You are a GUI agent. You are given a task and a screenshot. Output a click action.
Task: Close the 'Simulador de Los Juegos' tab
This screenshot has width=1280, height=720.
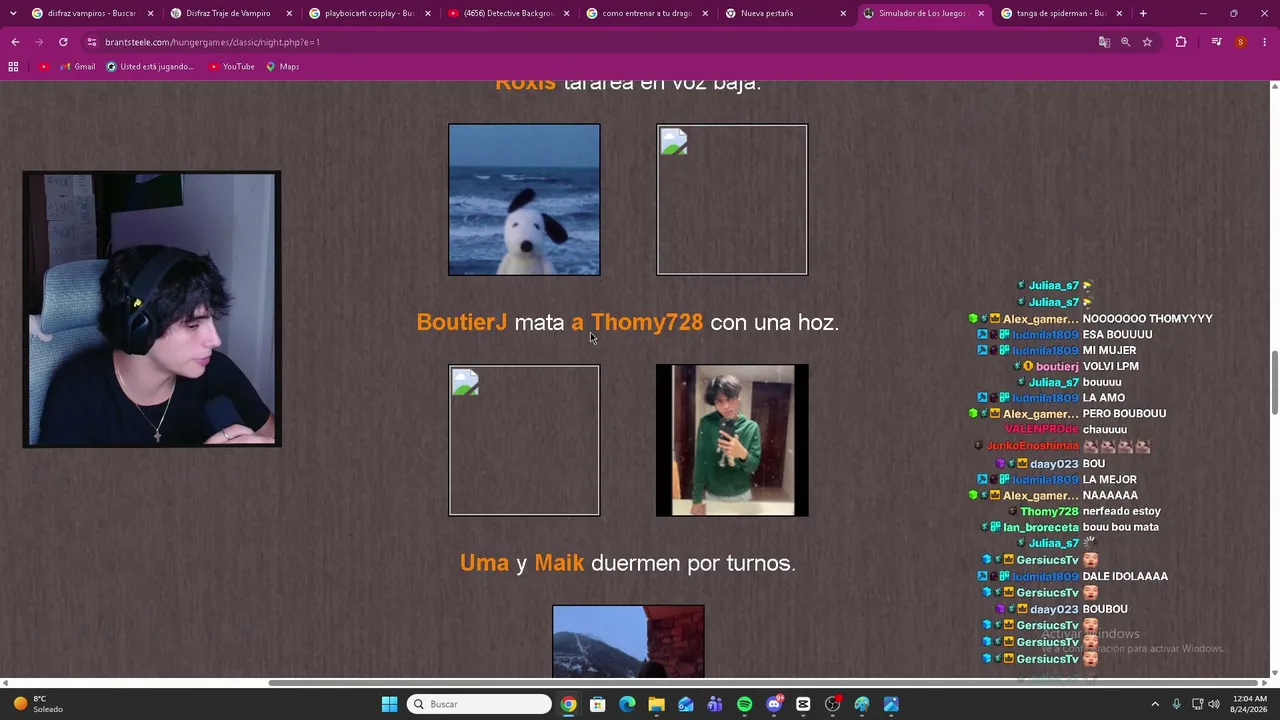pyautogui.click(x=981, y=14)
